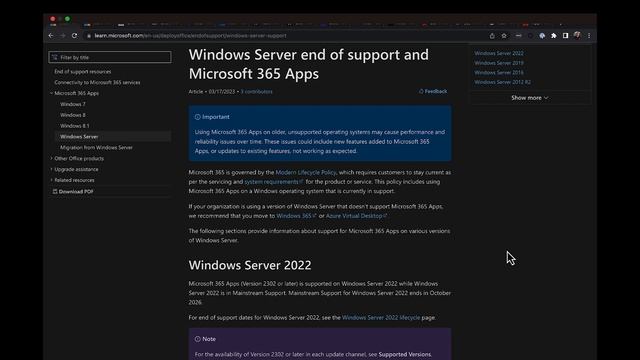Open the Windows 365 link
Viewport: 640px width, 360px height.
[296, 216]
